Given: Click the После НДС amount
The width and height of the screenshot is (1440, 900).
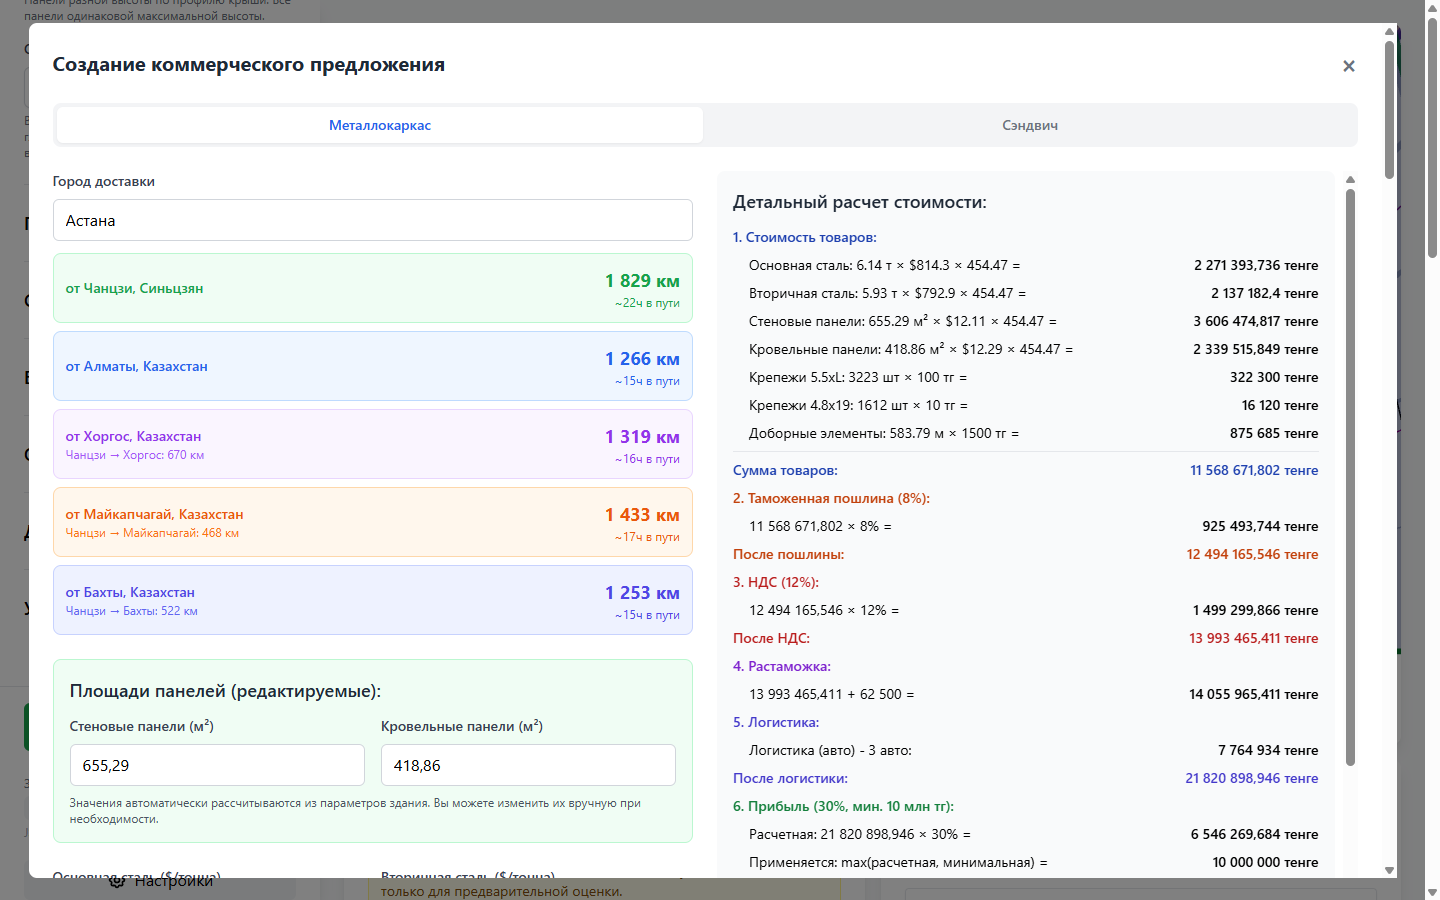Looking at the screenshot, I should point(1253,638).
